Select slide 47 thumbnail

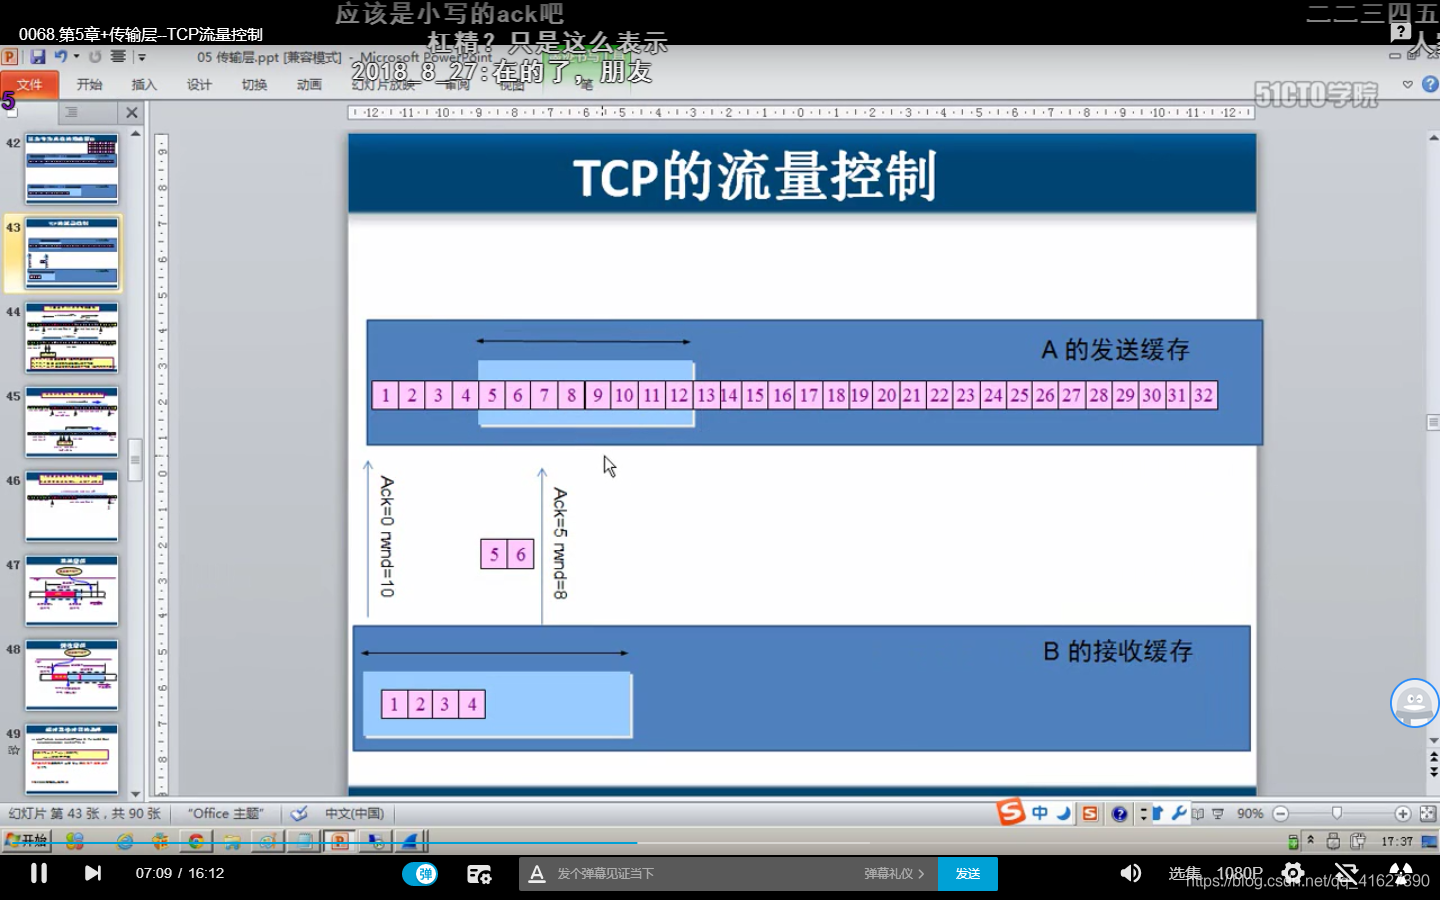(72, 590)
